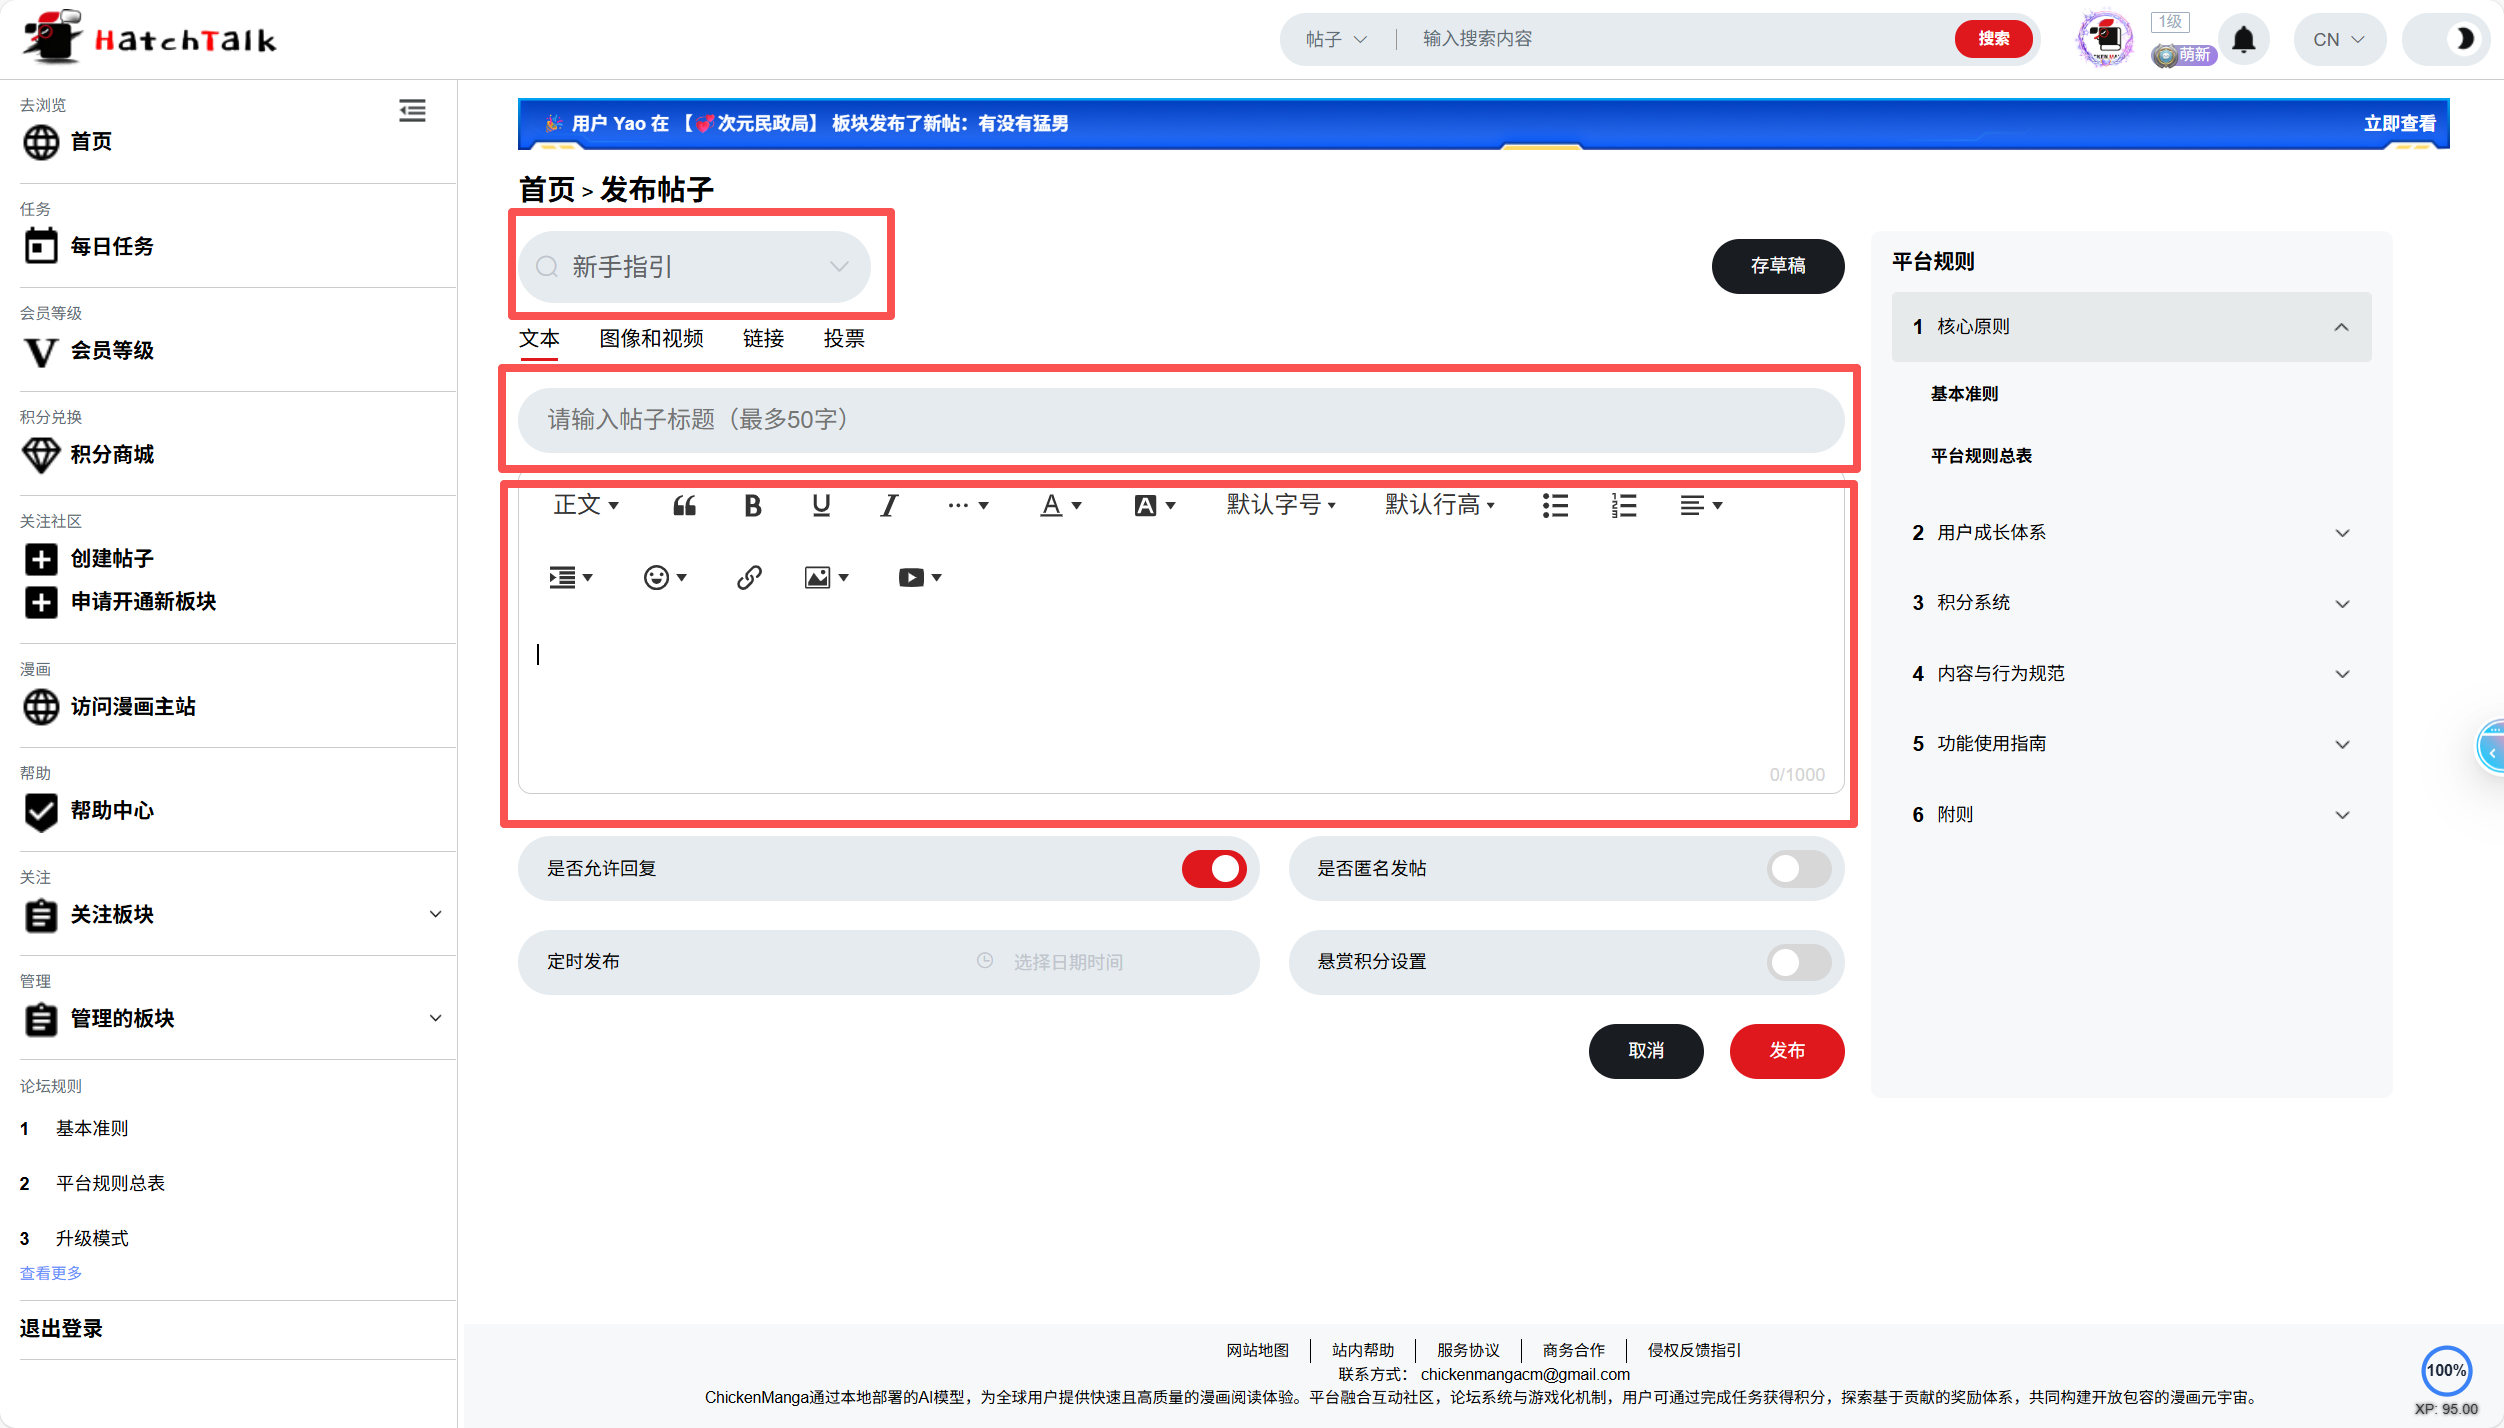The width and height of the screenshot is (2504, 1428).
Task: Enable anonymous posting switch
Action: pyautogui.click(x=1797, y=869)
